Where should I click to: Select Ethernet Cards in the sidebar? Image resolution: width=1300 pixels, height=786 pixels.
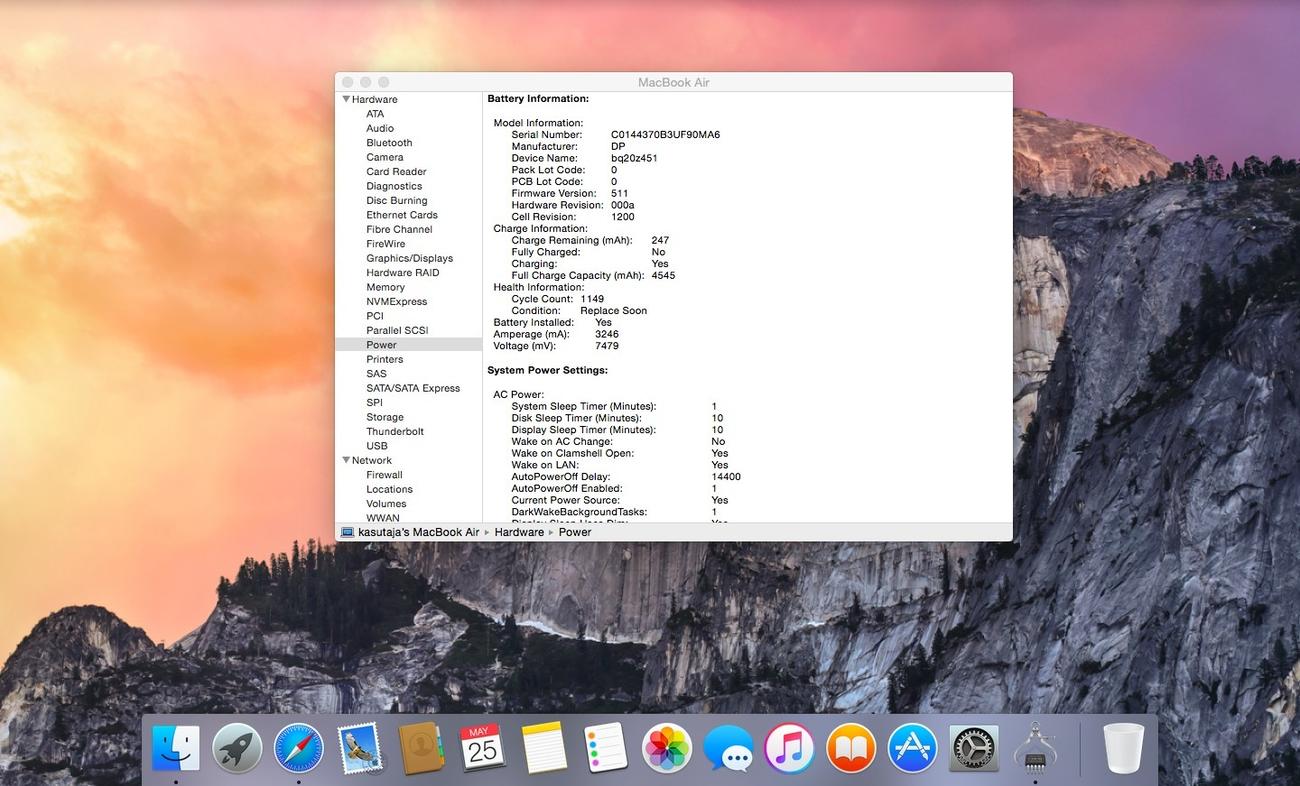click(x=402, y=215)
